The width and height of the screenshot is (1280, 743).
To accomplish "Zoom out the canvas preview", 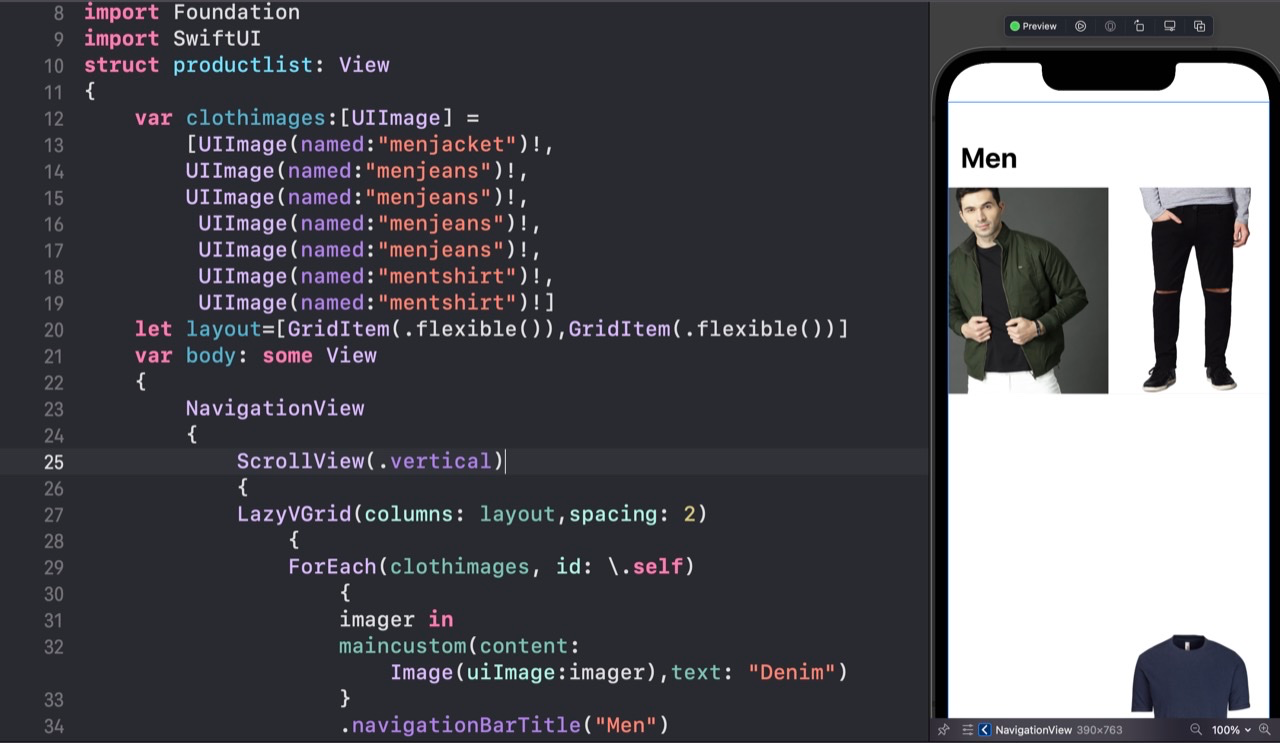I will (x=1196, y=730).
